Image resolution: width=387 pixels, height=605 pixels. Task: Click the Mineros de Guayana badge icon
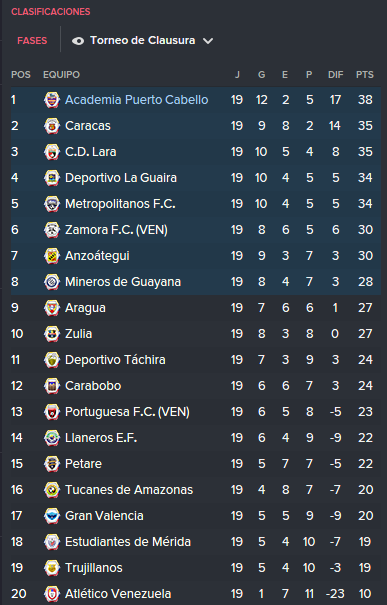[52, 282]
